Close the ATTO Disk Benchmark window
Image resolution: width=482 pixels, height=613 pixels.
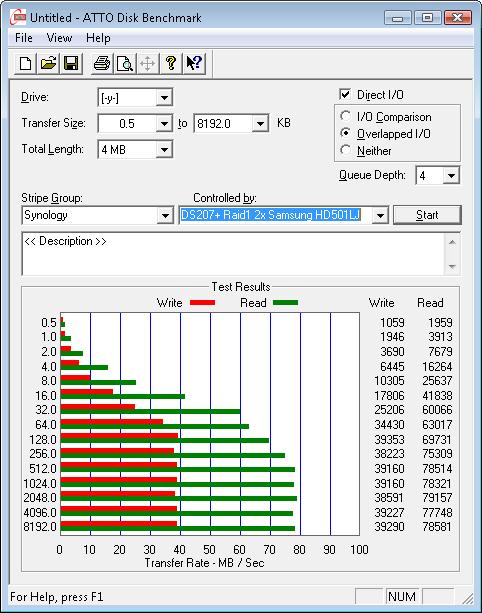click(457, 18)
